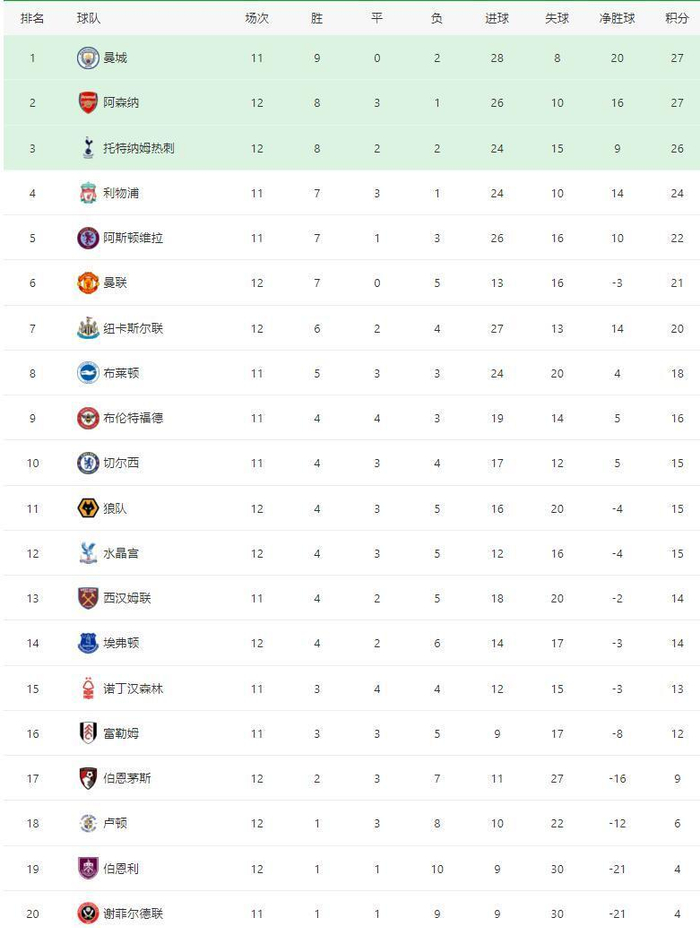Image resolution: width=700 pixels, height=928 pixels.
Task: Click the Chelsea club crest icon
Action: tap(88, 463)
